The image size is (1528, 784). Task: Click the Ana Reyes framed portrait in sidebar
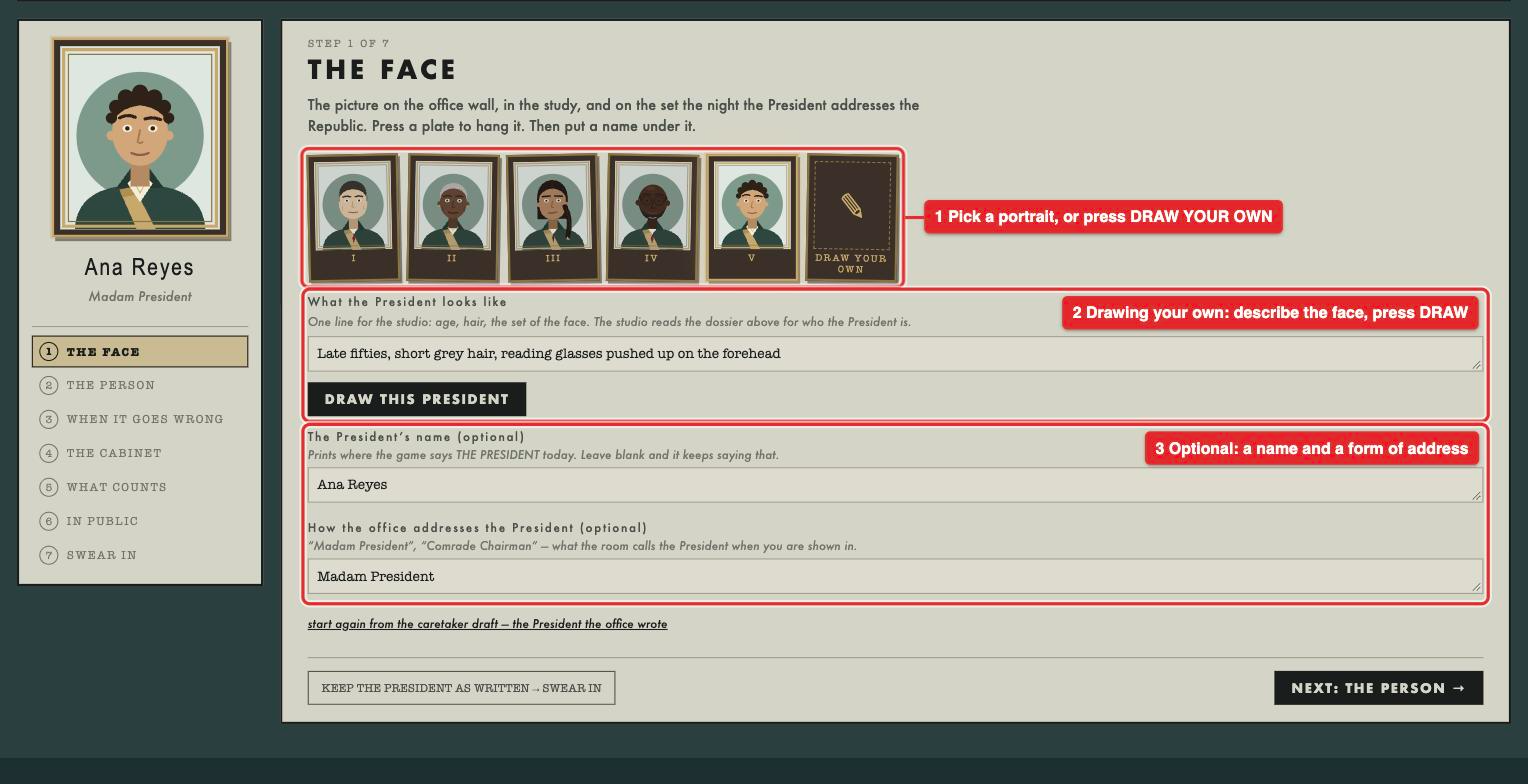coord(140,138)
